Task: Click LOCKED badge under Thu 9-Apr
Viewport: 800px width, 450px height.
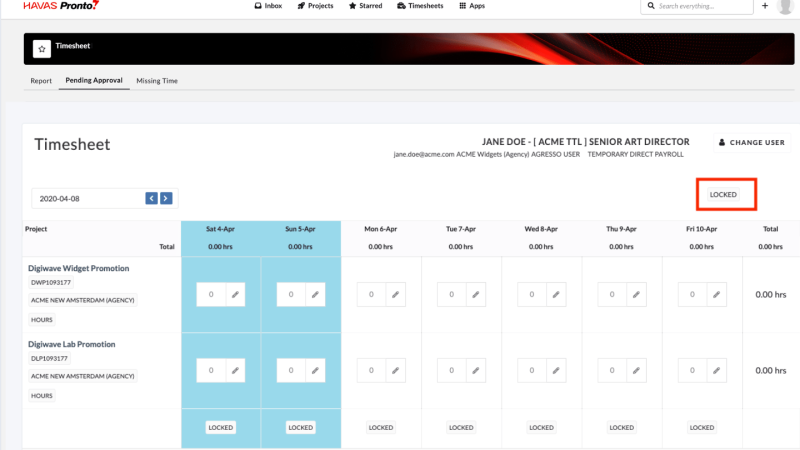Action: click(621, 428)
